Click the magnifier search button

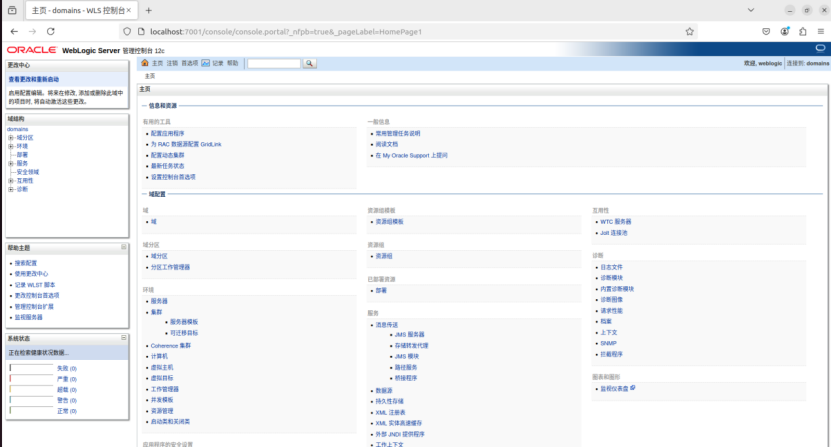(310, 63)
